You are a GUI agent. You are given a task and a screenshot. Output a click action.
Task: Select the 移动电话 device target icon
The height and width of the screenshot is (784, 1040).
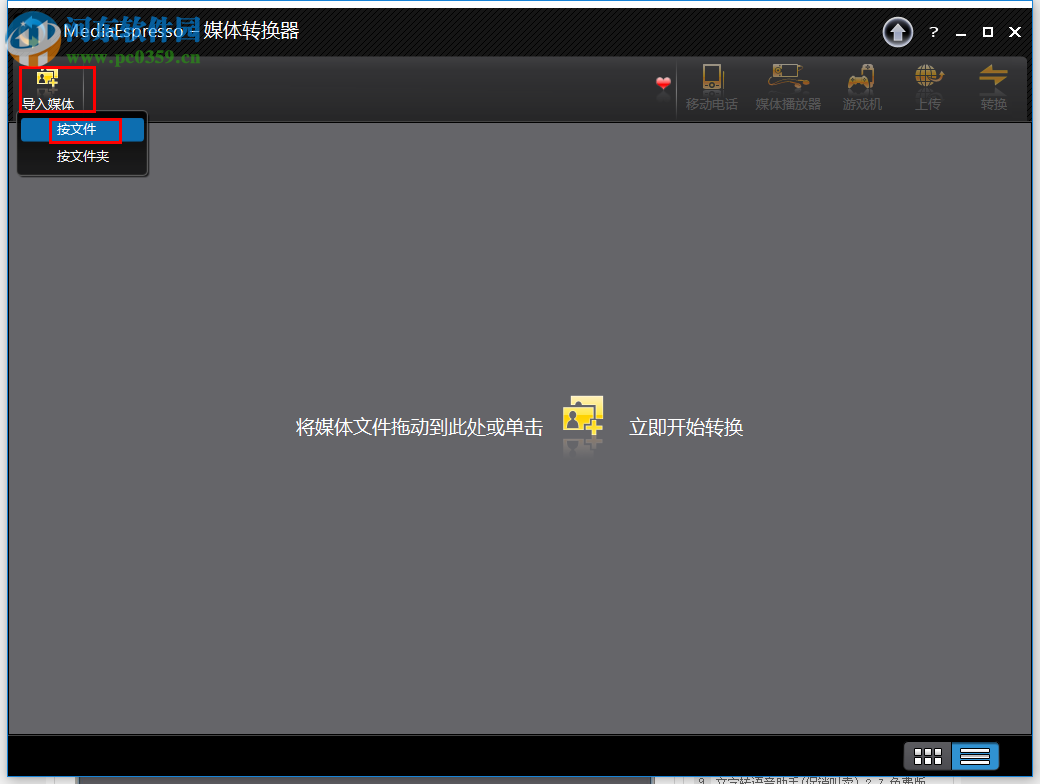coord(711,87)
